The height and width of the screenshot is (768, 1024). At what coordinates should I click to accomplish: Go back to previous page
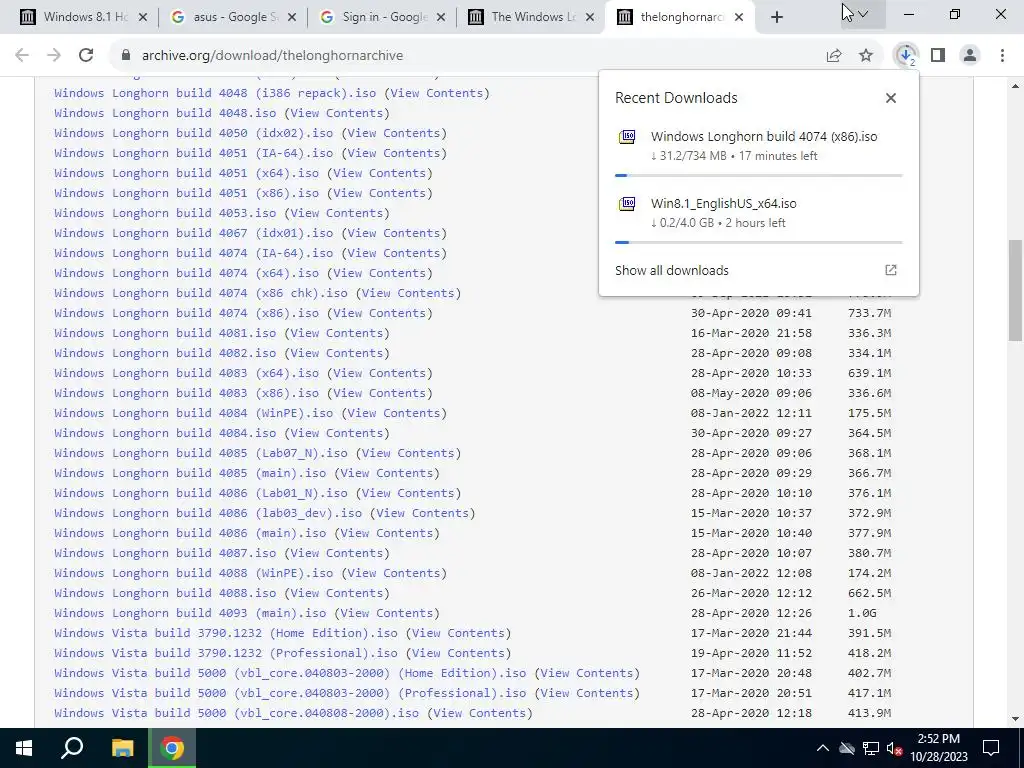click(22, 56)
